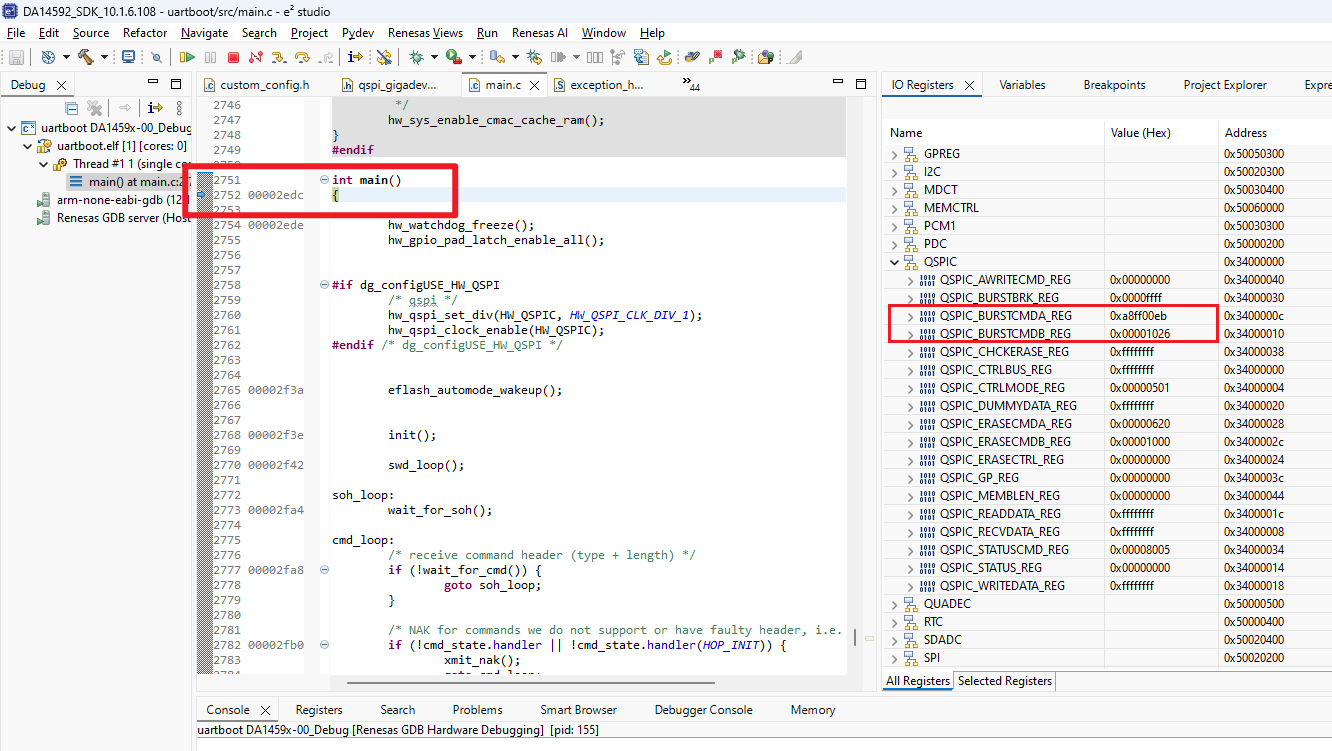Viewport: 1332px width, 751px height.
Task: Collapse the int main() code fold
Action: click(x=324, y=180)
